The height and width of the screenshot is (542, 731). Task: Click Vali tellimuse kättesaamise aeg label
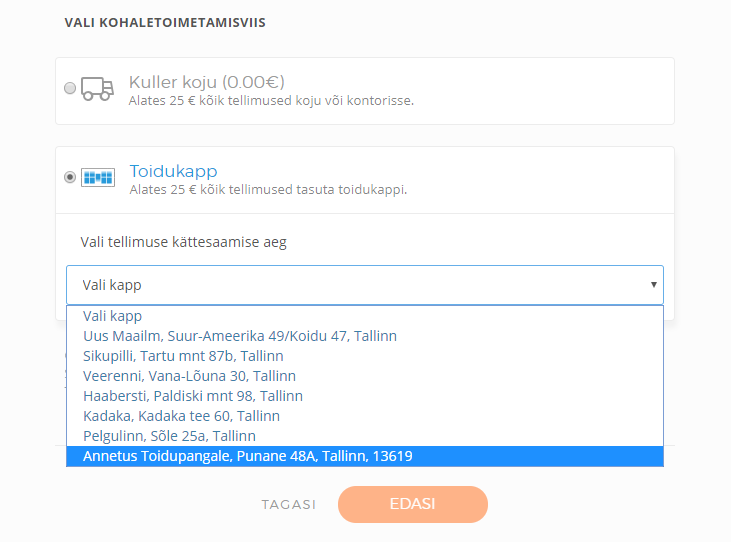pyautogui.click(x=184, y=242)
